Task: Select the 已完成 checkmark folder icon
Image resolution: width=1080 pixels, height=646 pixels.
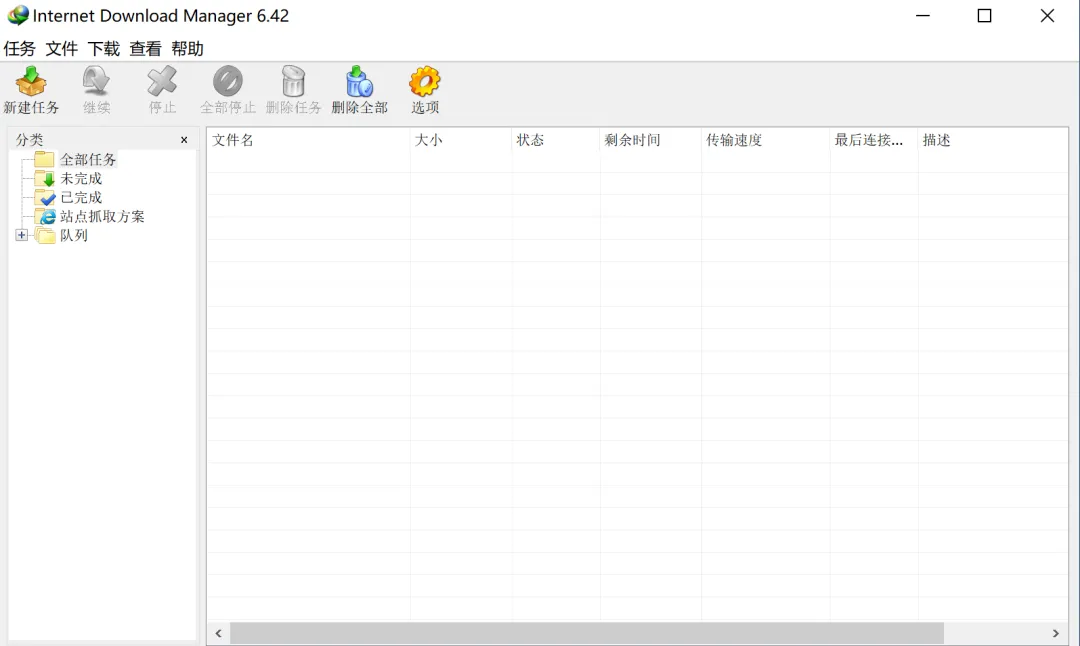Action: click(45, 198)
